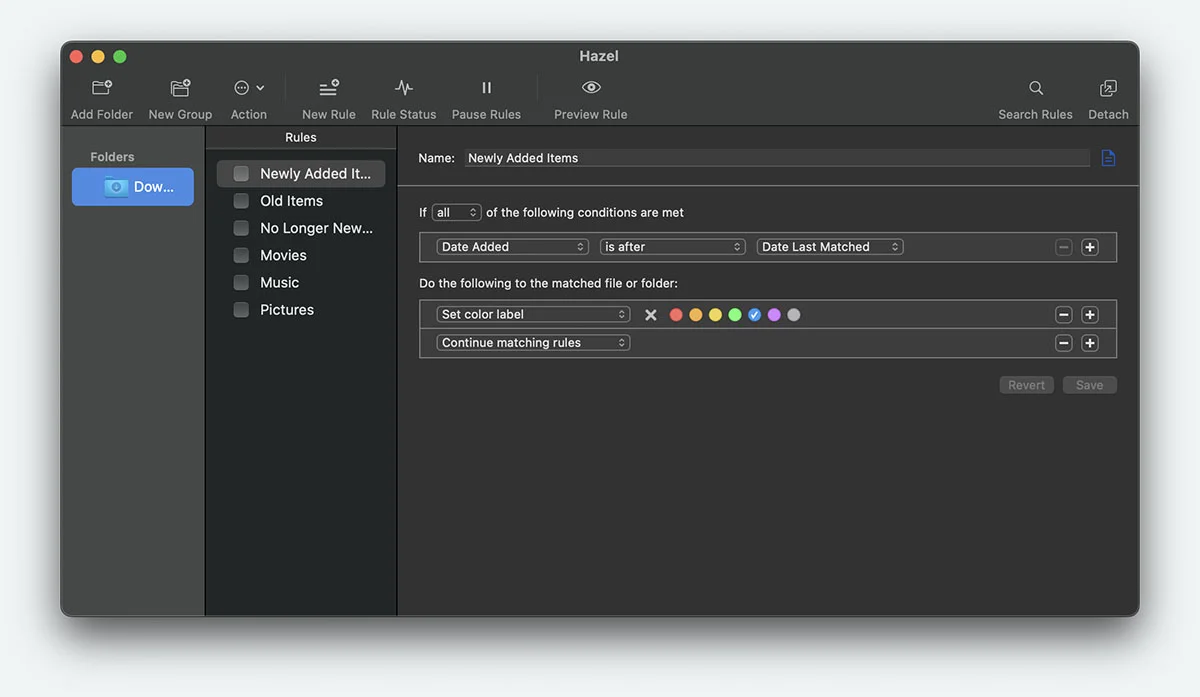Pick the yellow color label
This screenshot has height=697, width=1200.
click(x=715, y=315)
